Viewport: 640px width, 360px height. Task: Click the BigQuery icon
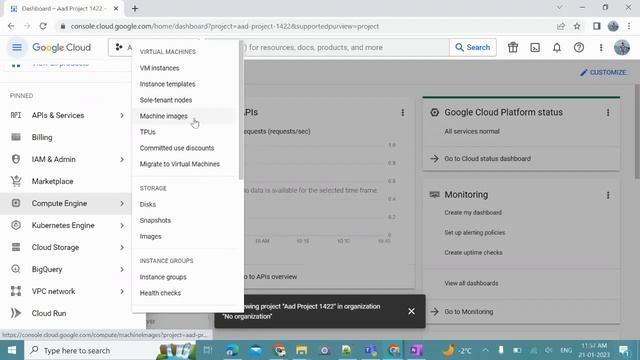16,269
